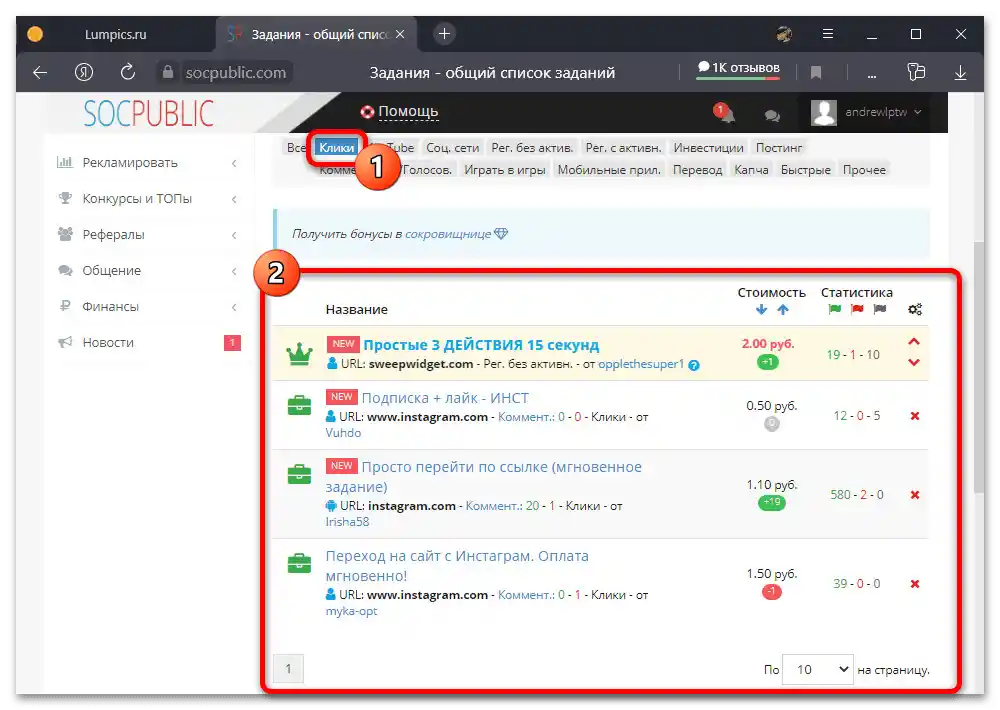Click the socpublic.com address field
The height and width of the screenshot is (710, 1000).
[x=235, y=73]
